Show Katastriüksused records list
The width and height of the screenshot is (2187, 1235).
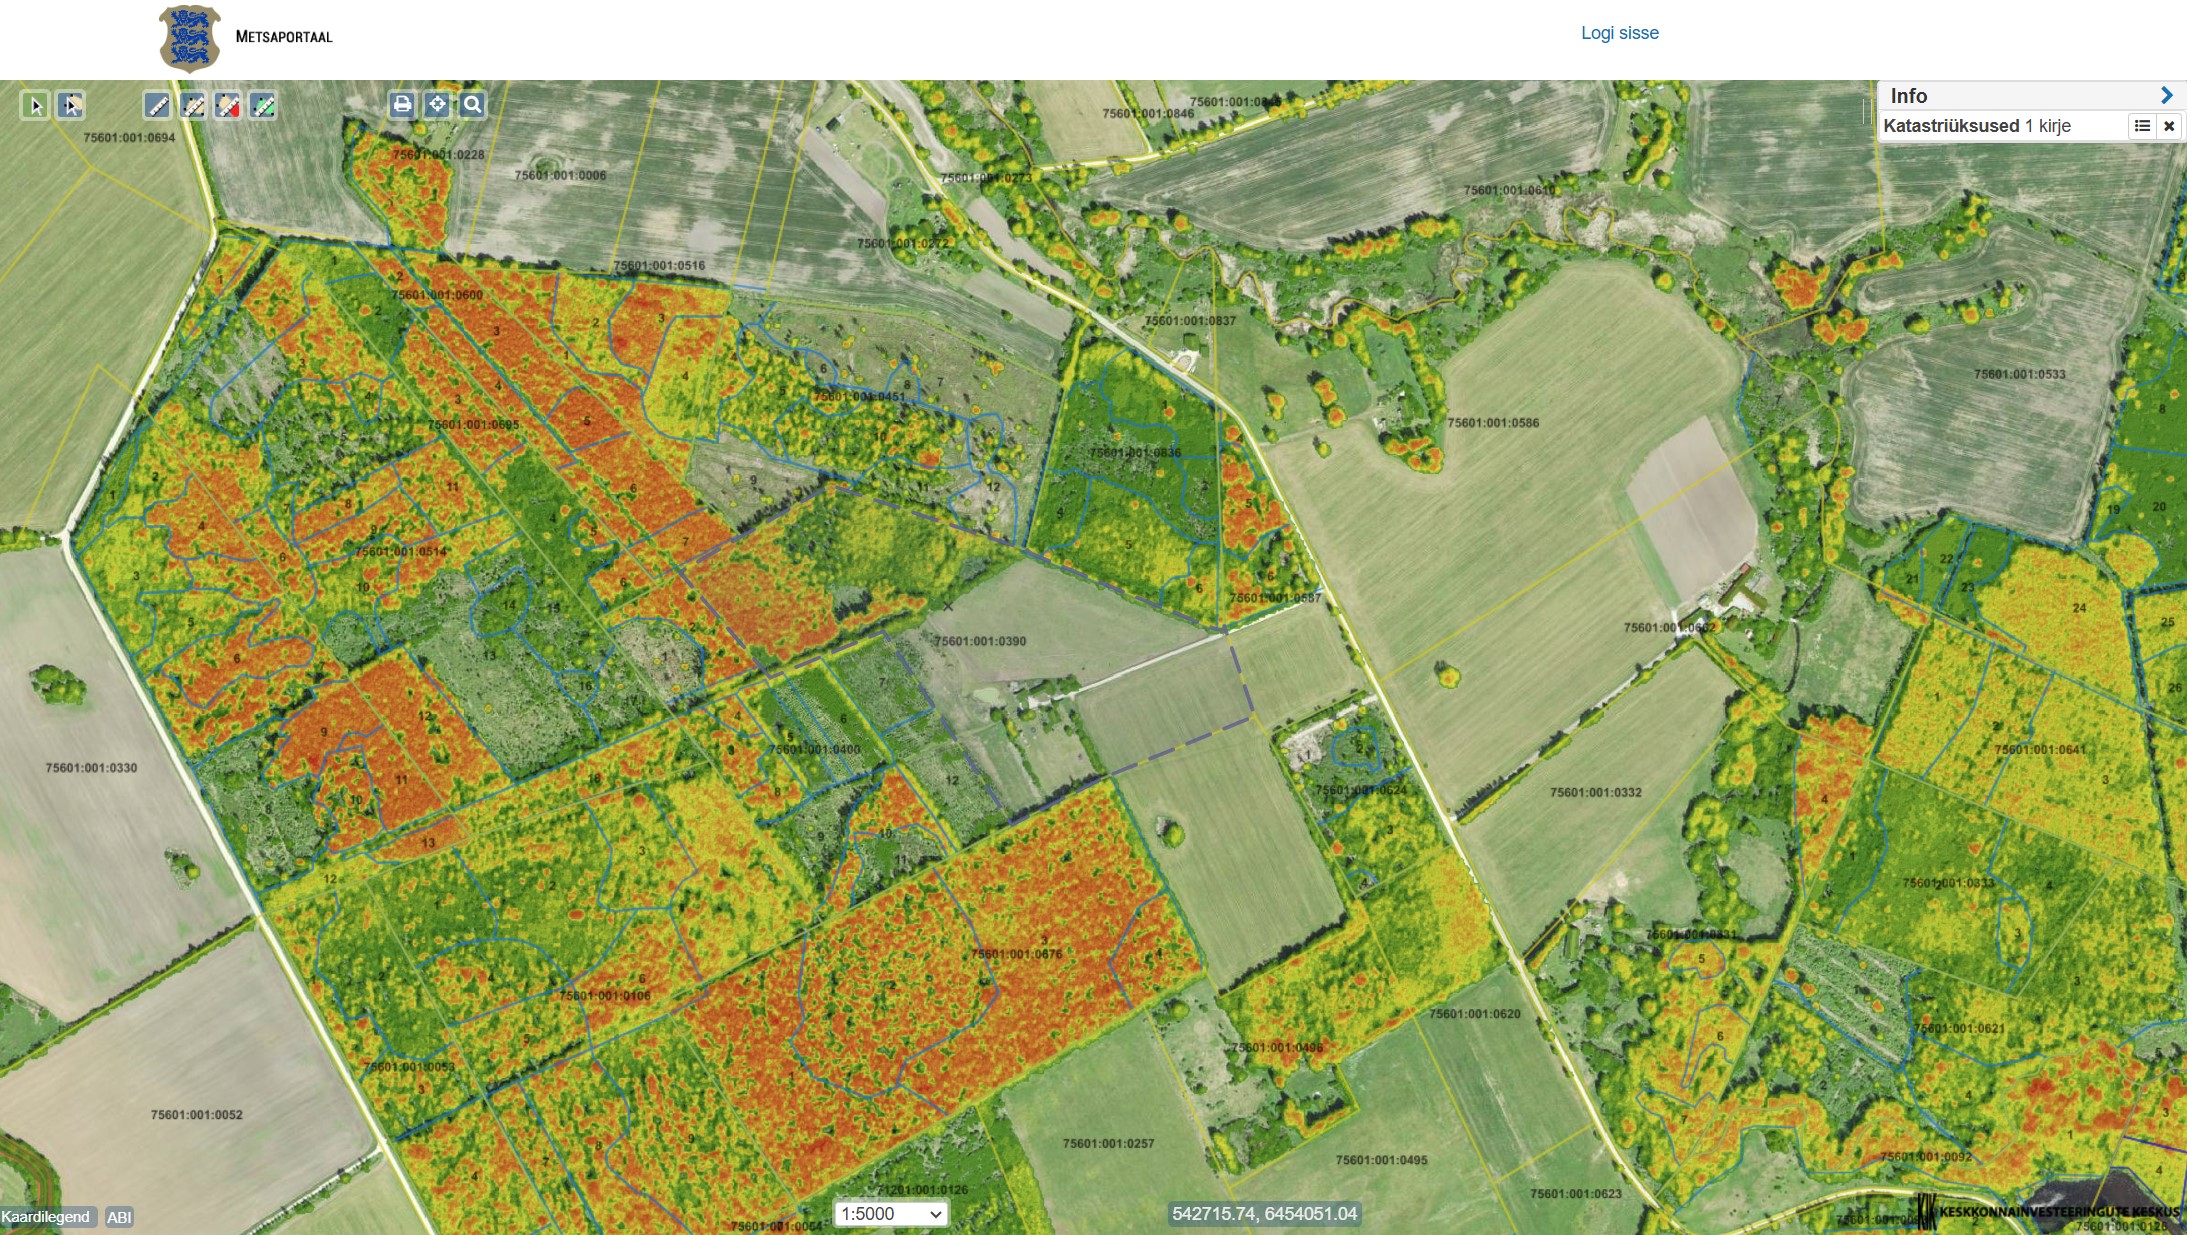2142,126
